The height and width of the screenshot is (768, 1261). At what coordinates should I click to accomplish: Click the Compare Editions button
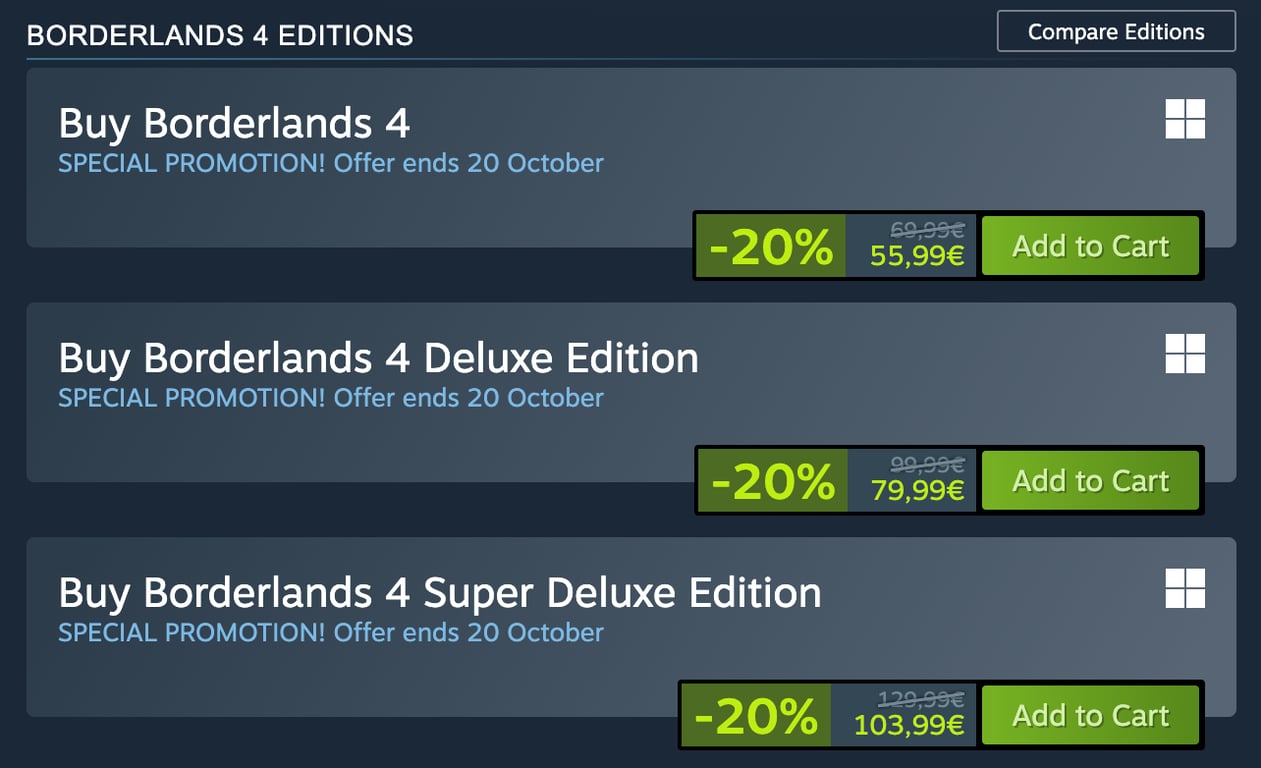point(1116,32)
